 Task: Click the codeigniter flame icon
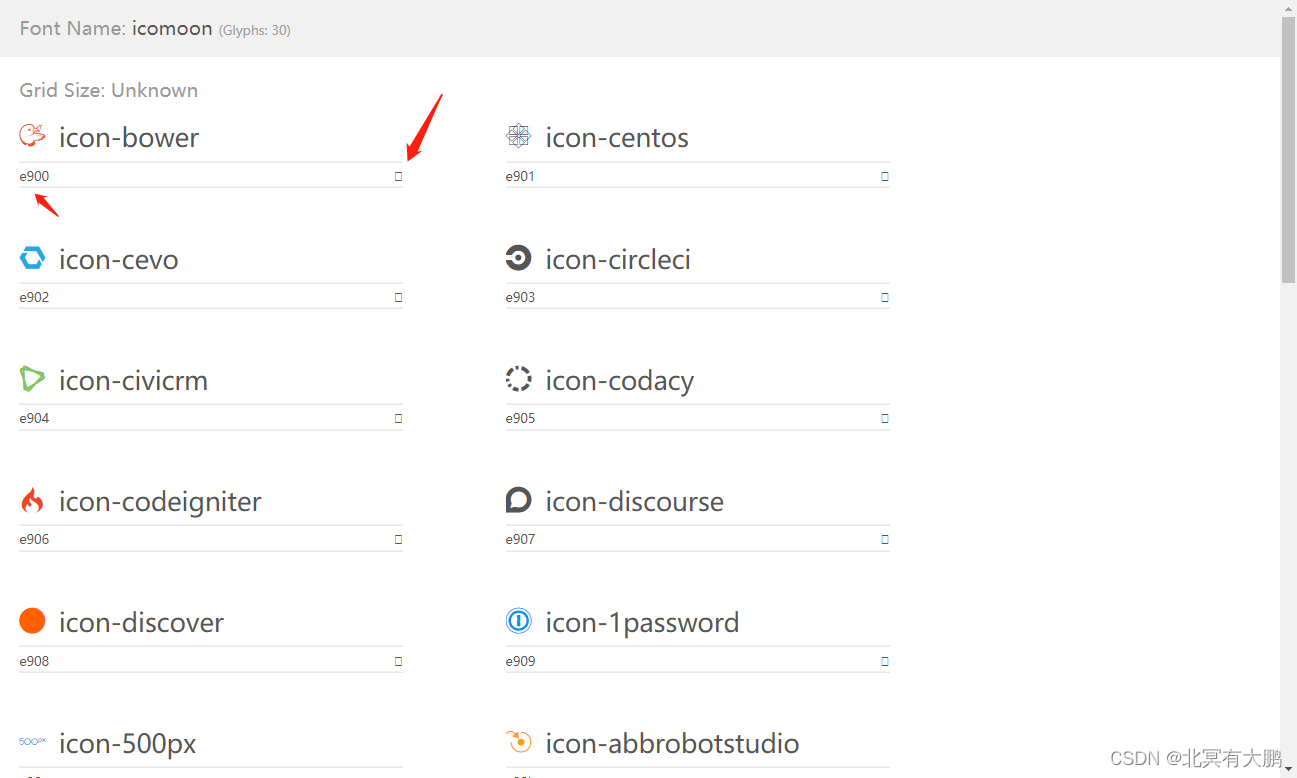tap(32, 501)
